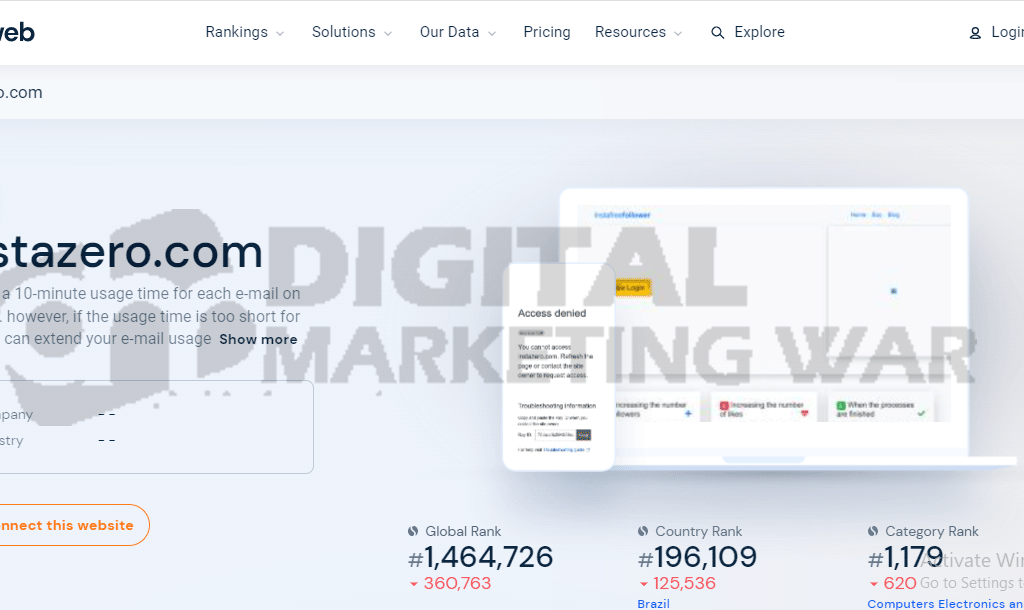
Task: Click the Category Rank info icon
Action: click(872, 532)
